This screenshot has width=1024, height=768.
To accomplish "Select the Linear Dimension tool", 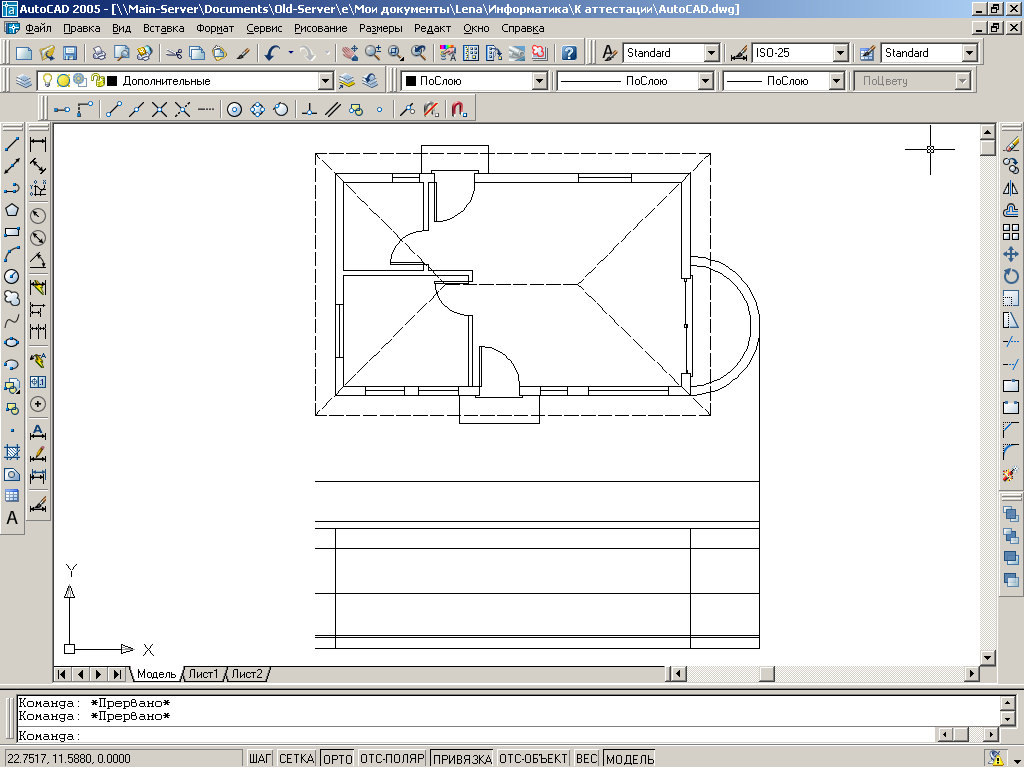I will point(39,144).
